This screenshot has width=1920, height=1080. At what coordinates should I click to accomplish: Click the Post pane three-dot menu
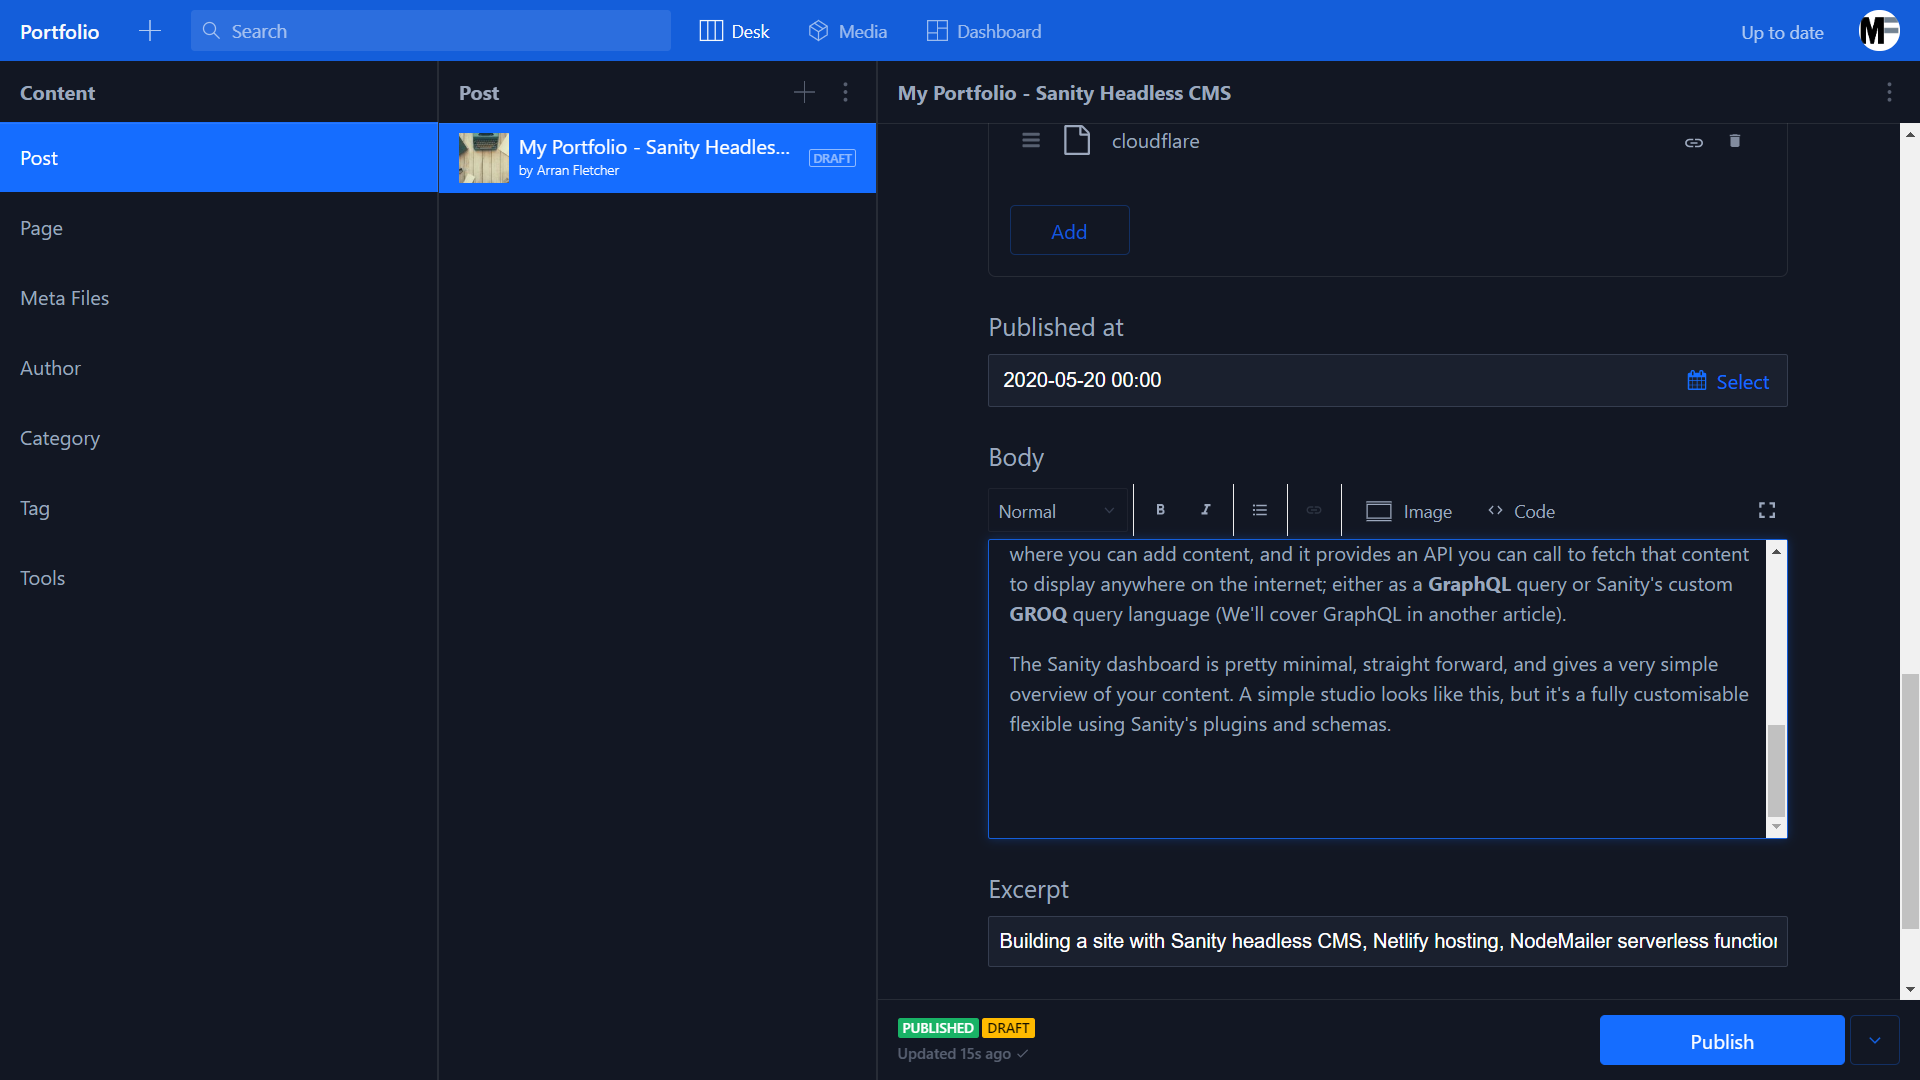(846, 92)
